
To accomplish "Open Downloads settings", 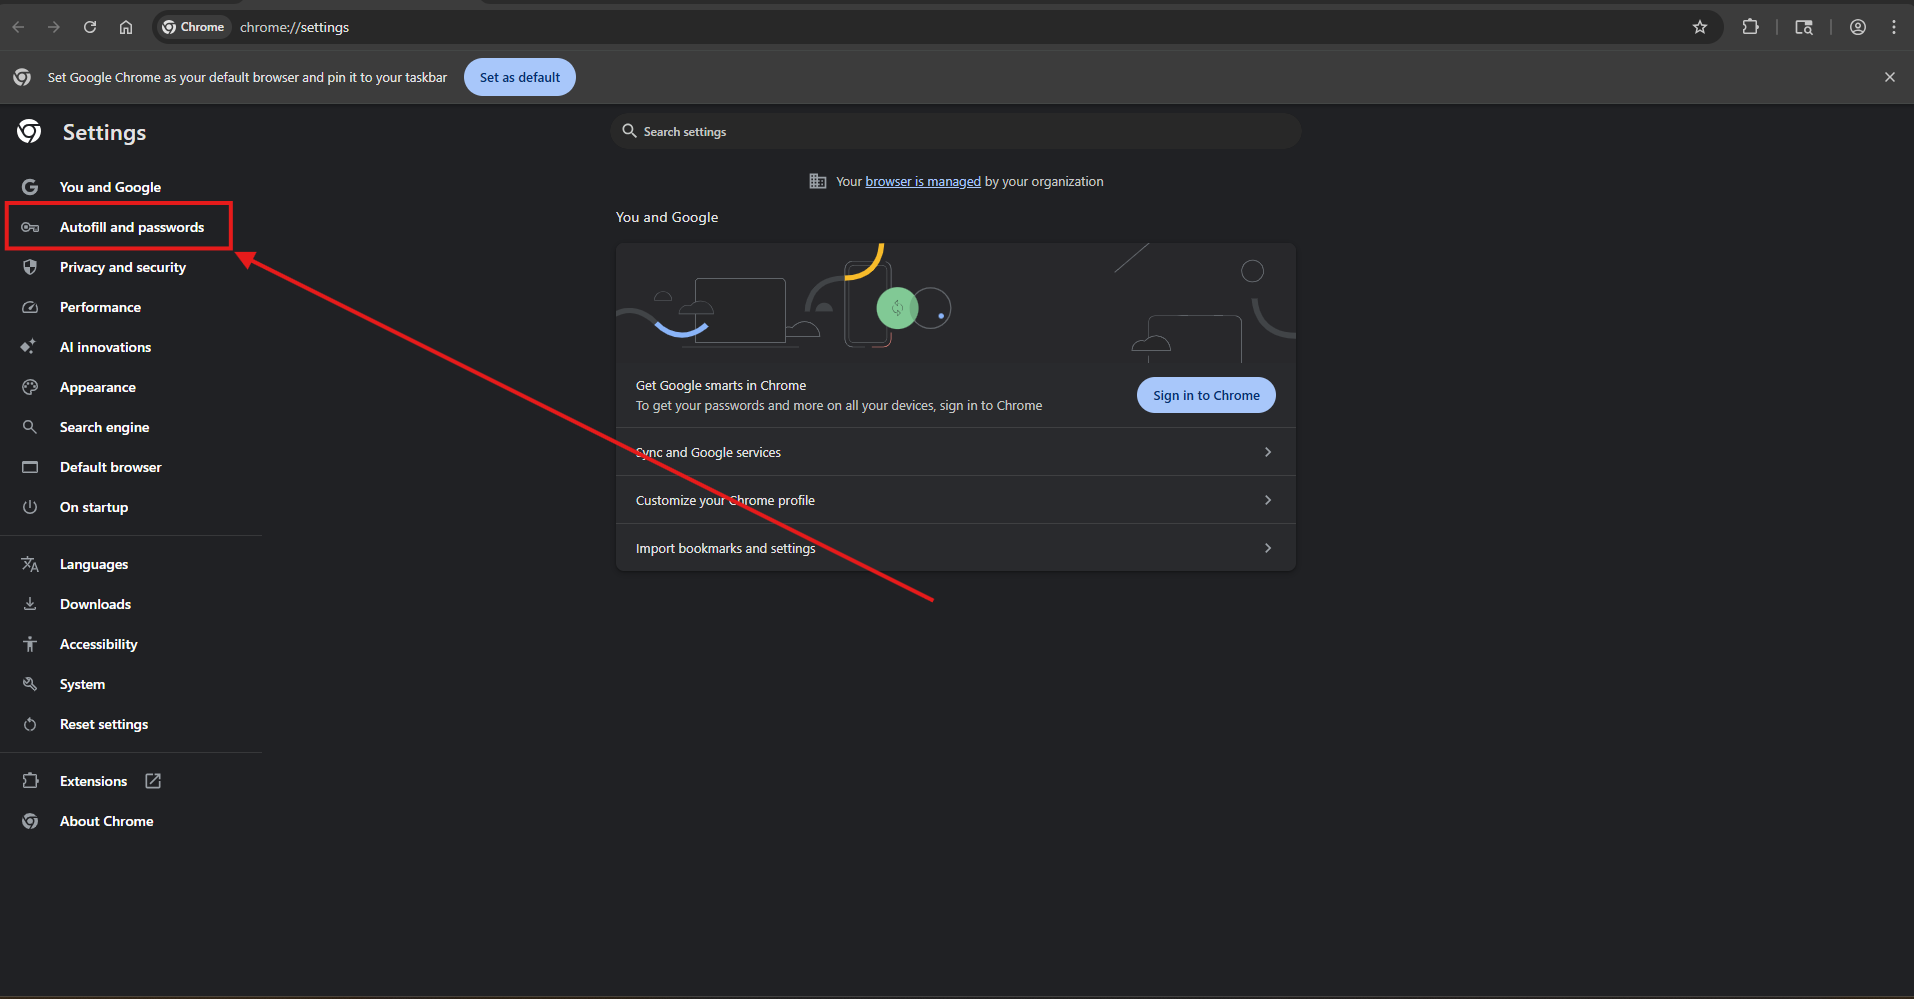I will pyautogui.click(x=95, y=604).
